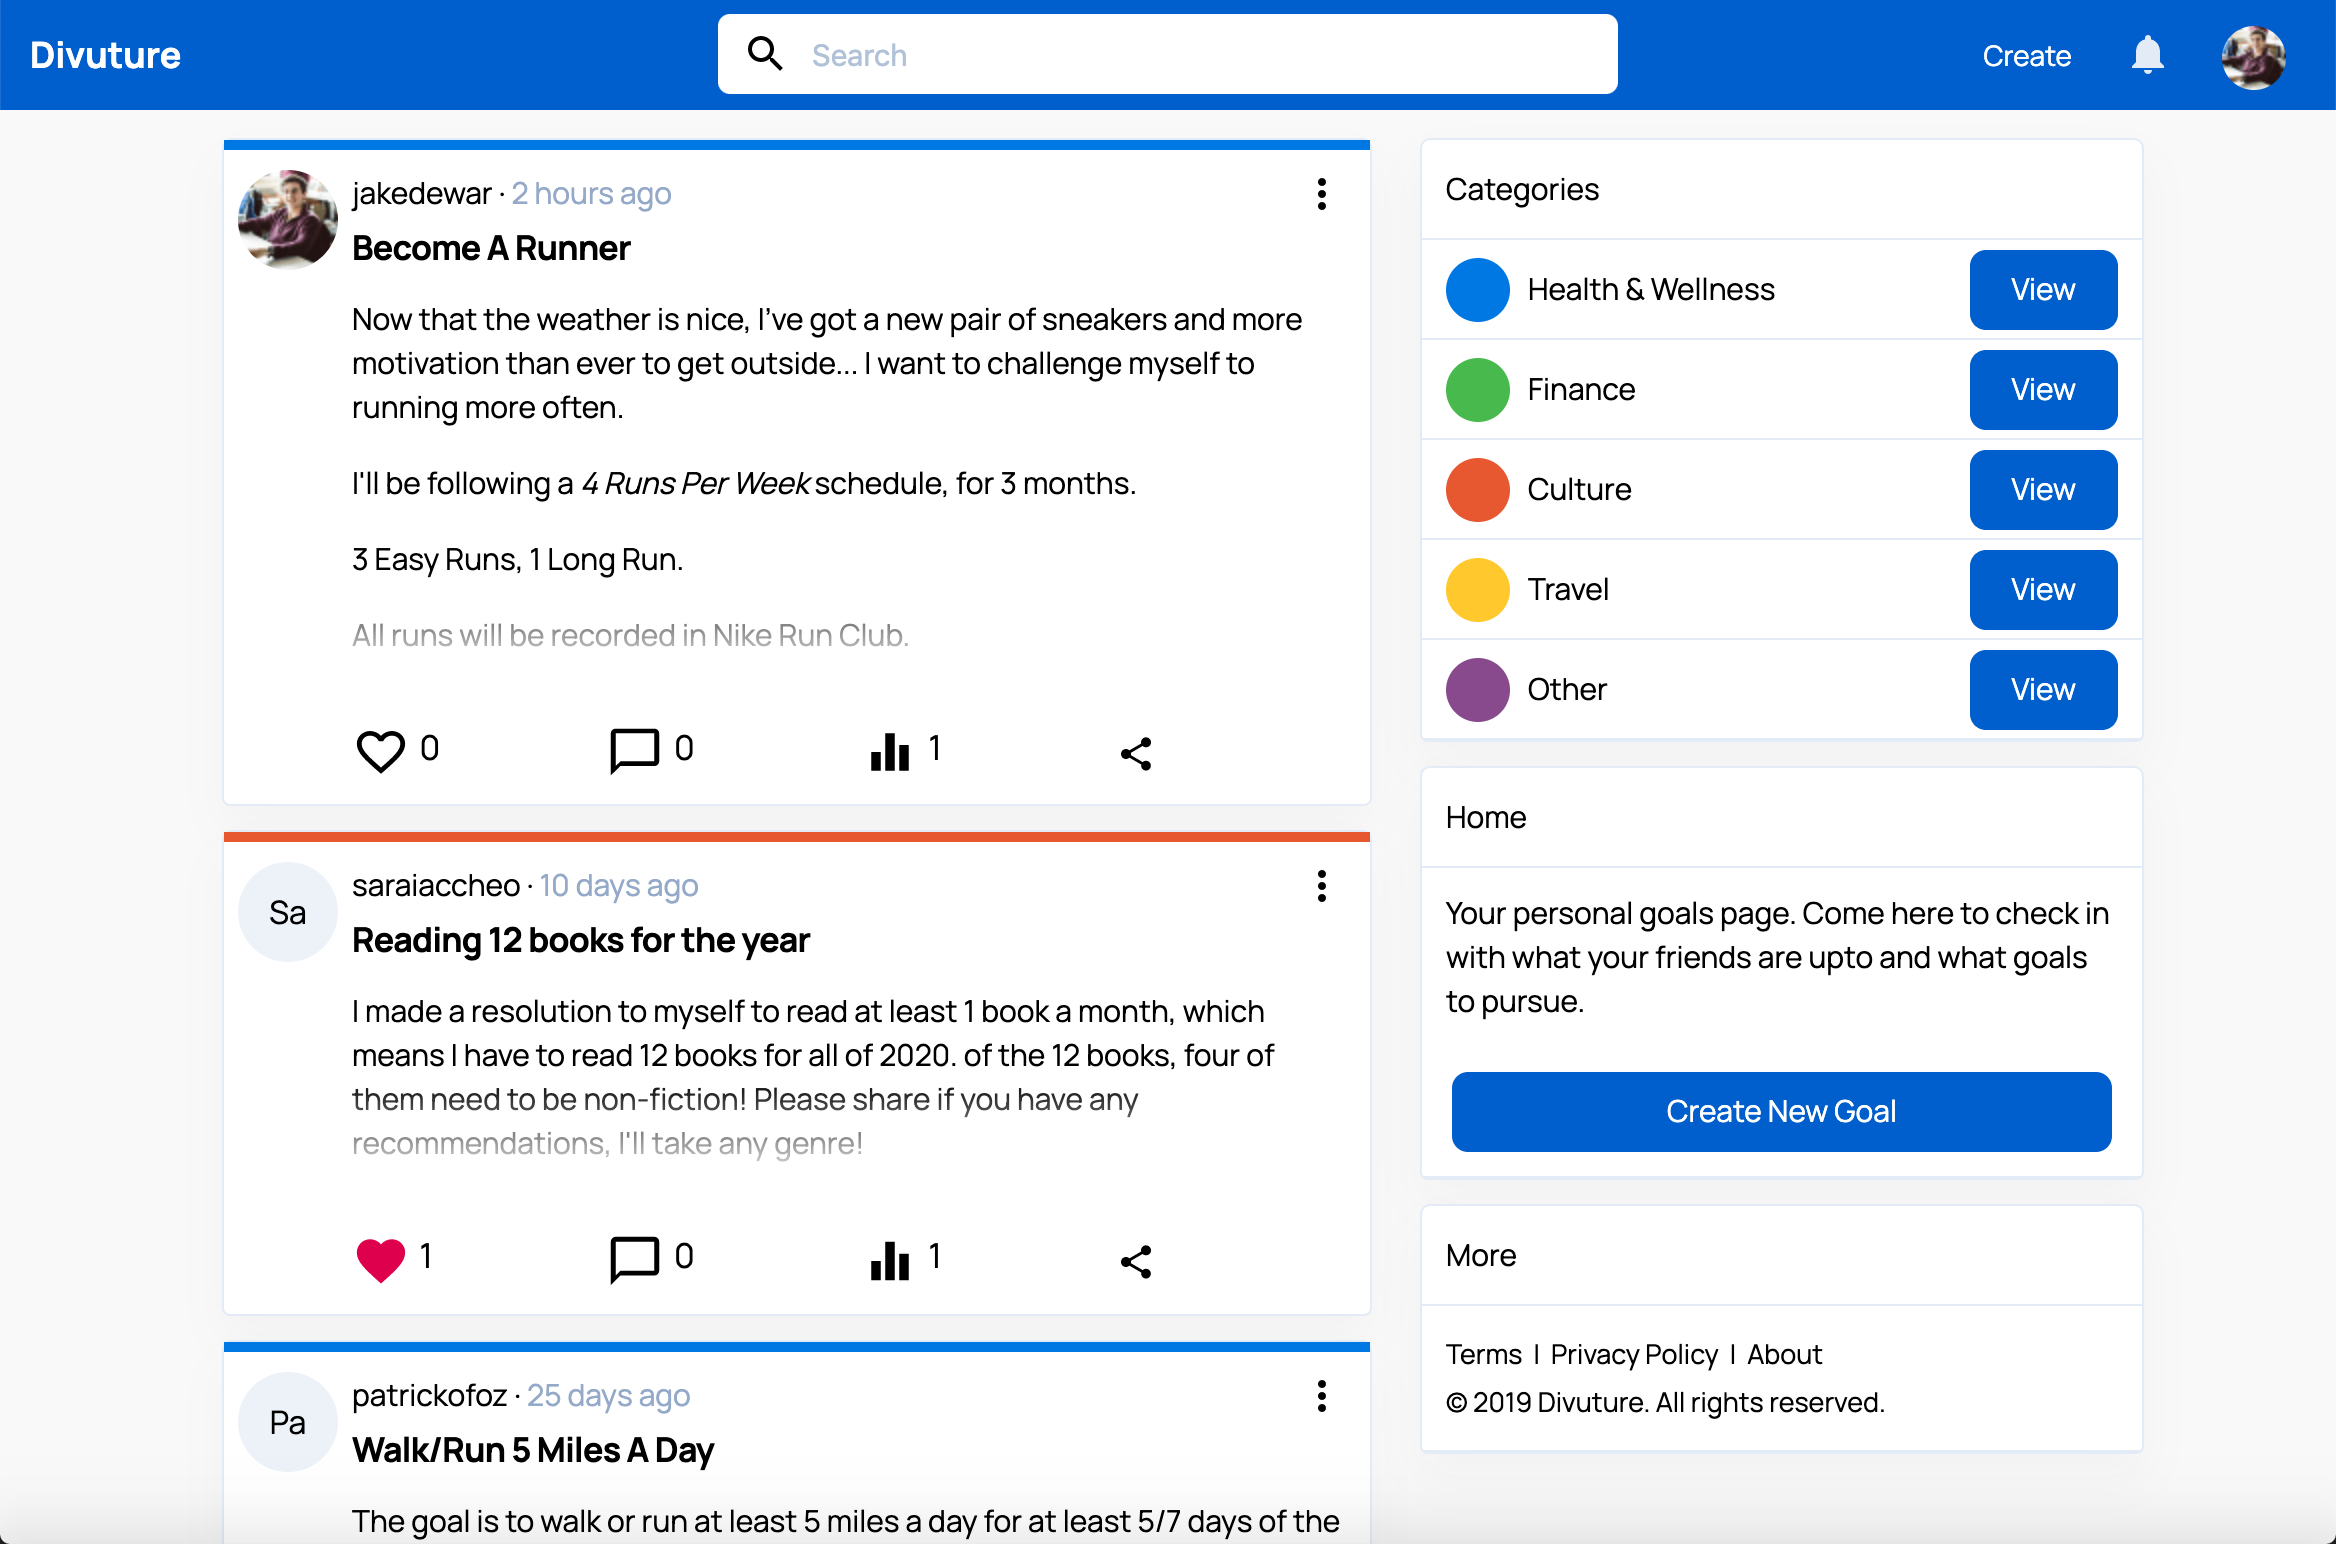The width and height of the screenshot is (2336, 1544).
Task: Share the Become A Runner post
Action: 1136,753
